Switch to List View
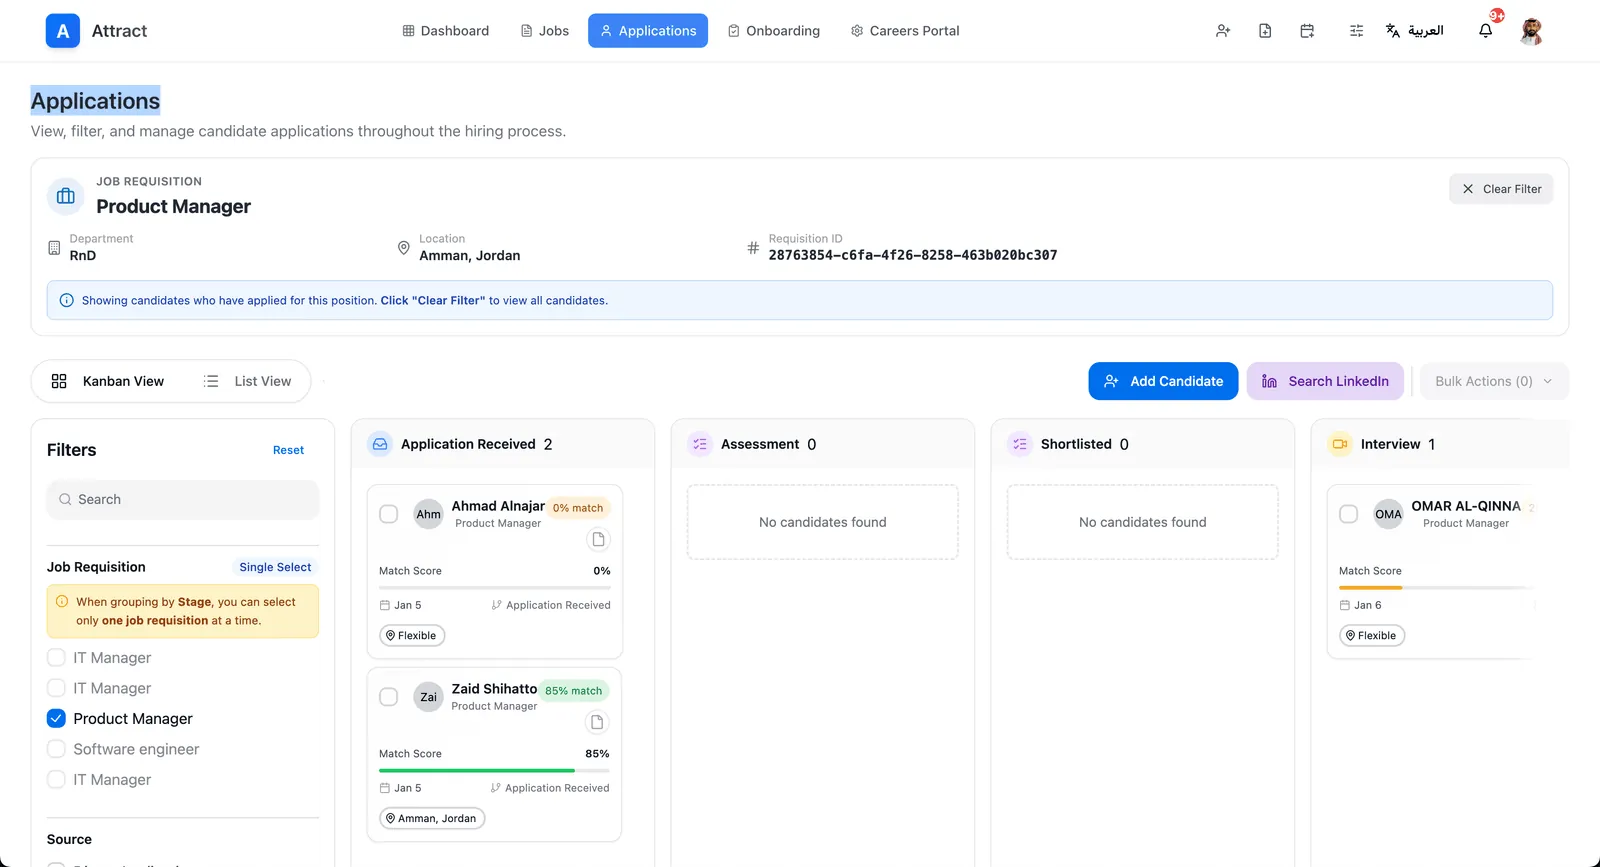The image size is (1600, 867). click(248, 381)
